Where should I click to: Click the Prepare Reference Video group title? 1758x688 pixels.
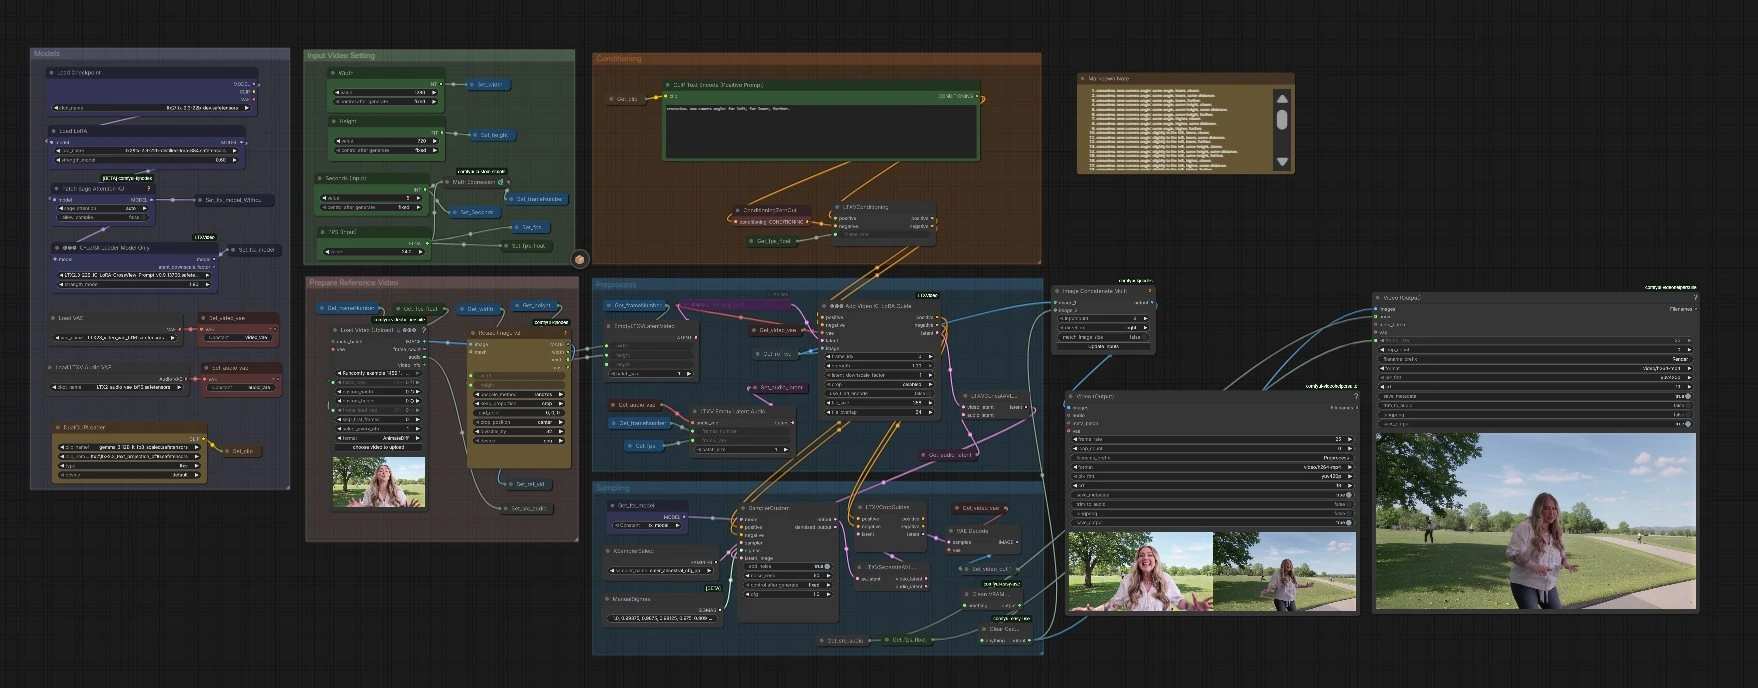click(x=353, y=283)
